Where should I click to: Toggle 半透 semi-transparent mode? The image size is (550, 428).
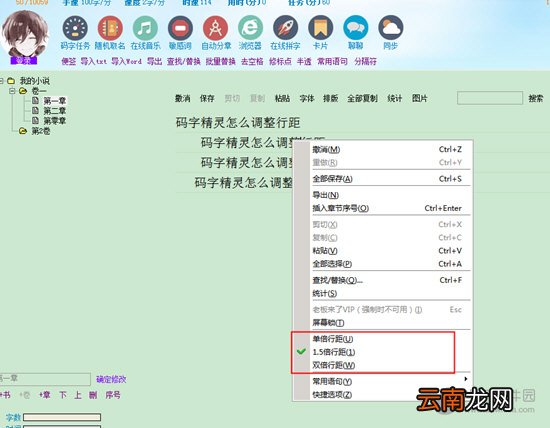tap(304, 61)
